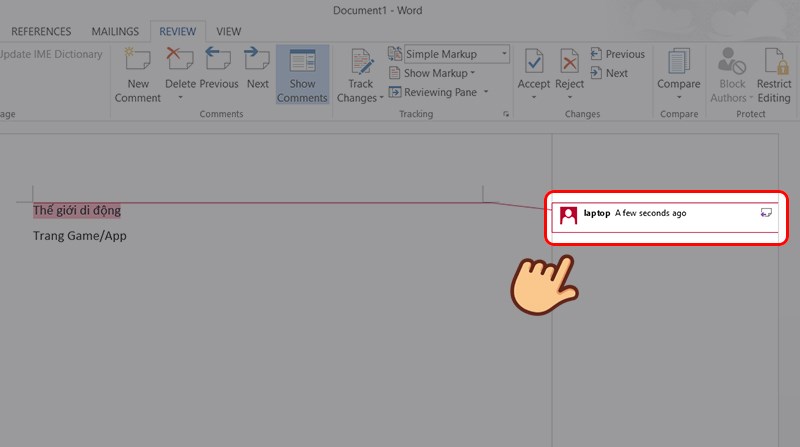Open the Simple Markup combo box
The width and height of the screenshot is (800, 447).
click(457, 54)
